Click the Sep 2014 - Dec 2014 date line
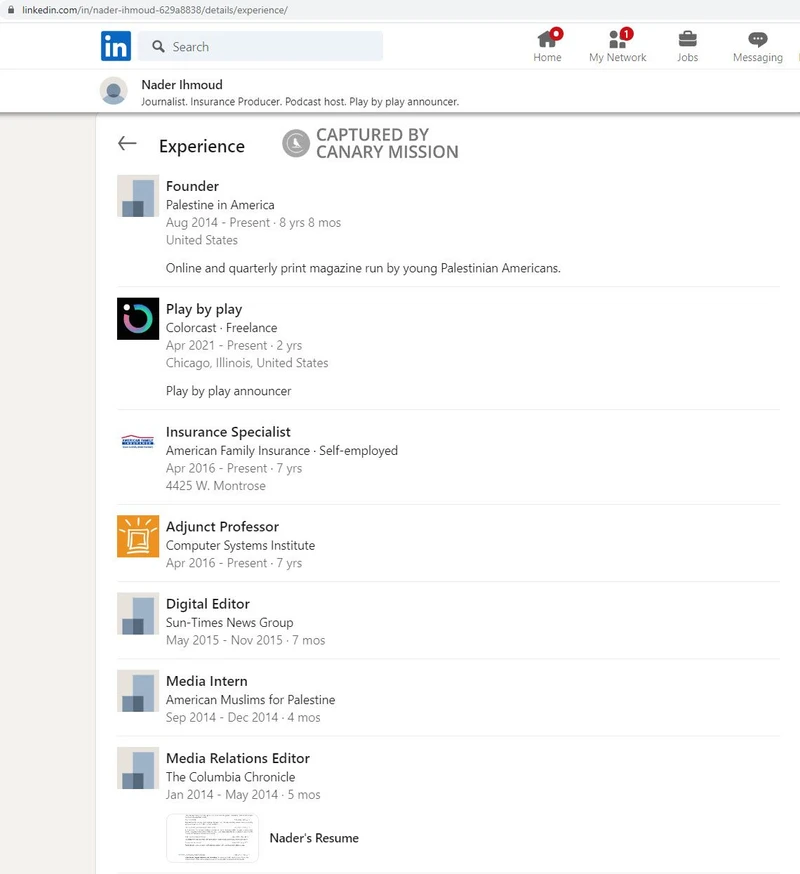Screen dimensions: 800x874 (x=243, y=717)
